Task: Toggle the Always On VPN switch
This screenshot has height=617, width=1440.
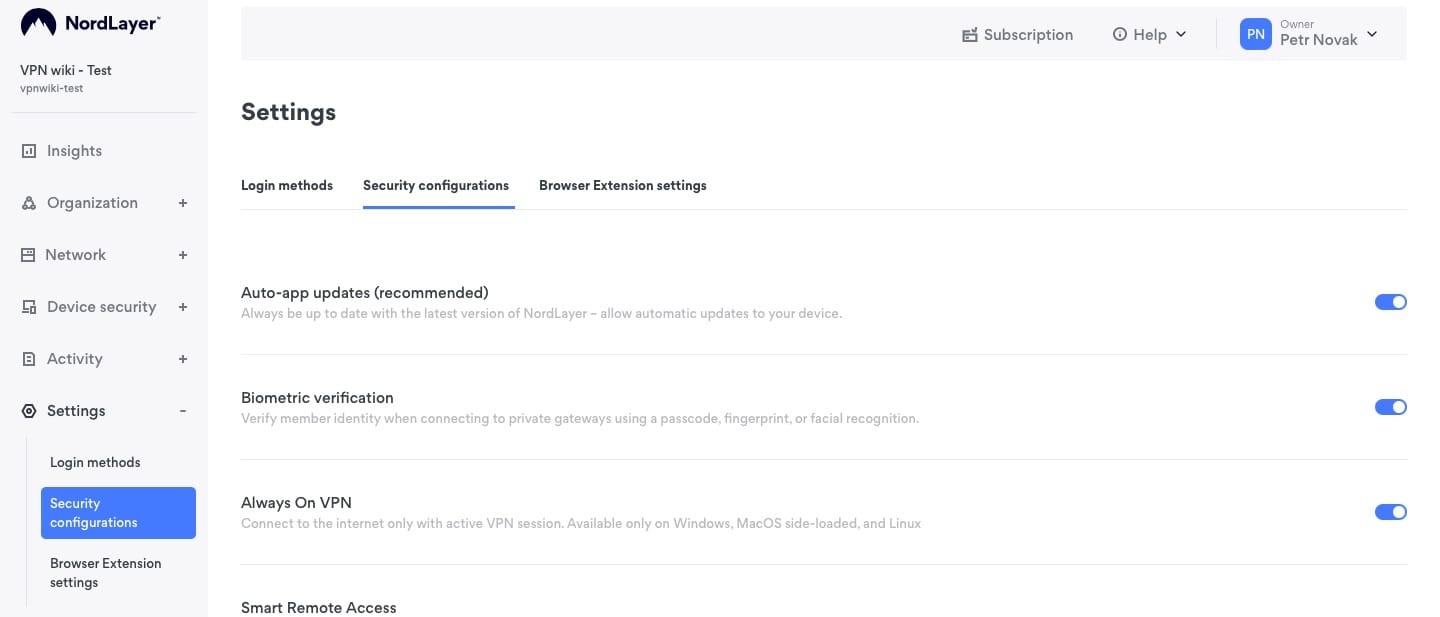Action: [1391, 512]
